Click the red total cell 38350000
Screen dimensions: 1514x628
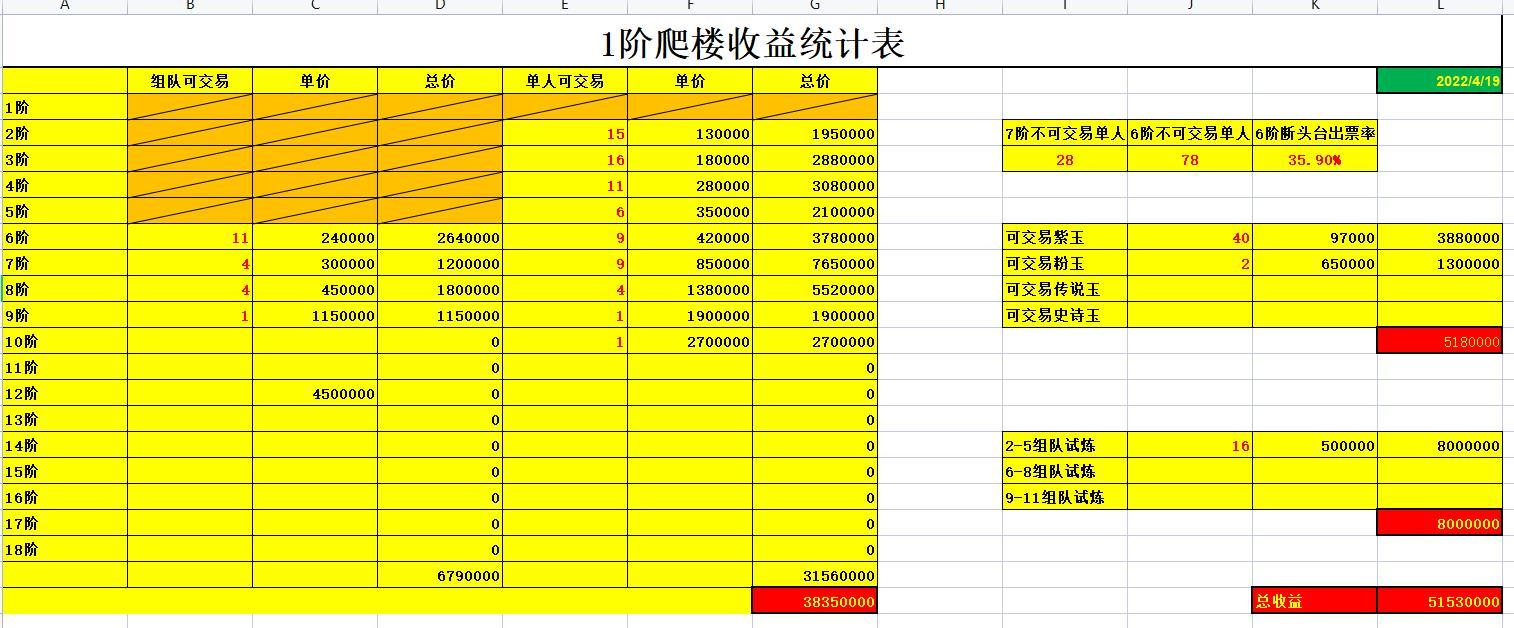pyautogui.click(x=815, y=601)
